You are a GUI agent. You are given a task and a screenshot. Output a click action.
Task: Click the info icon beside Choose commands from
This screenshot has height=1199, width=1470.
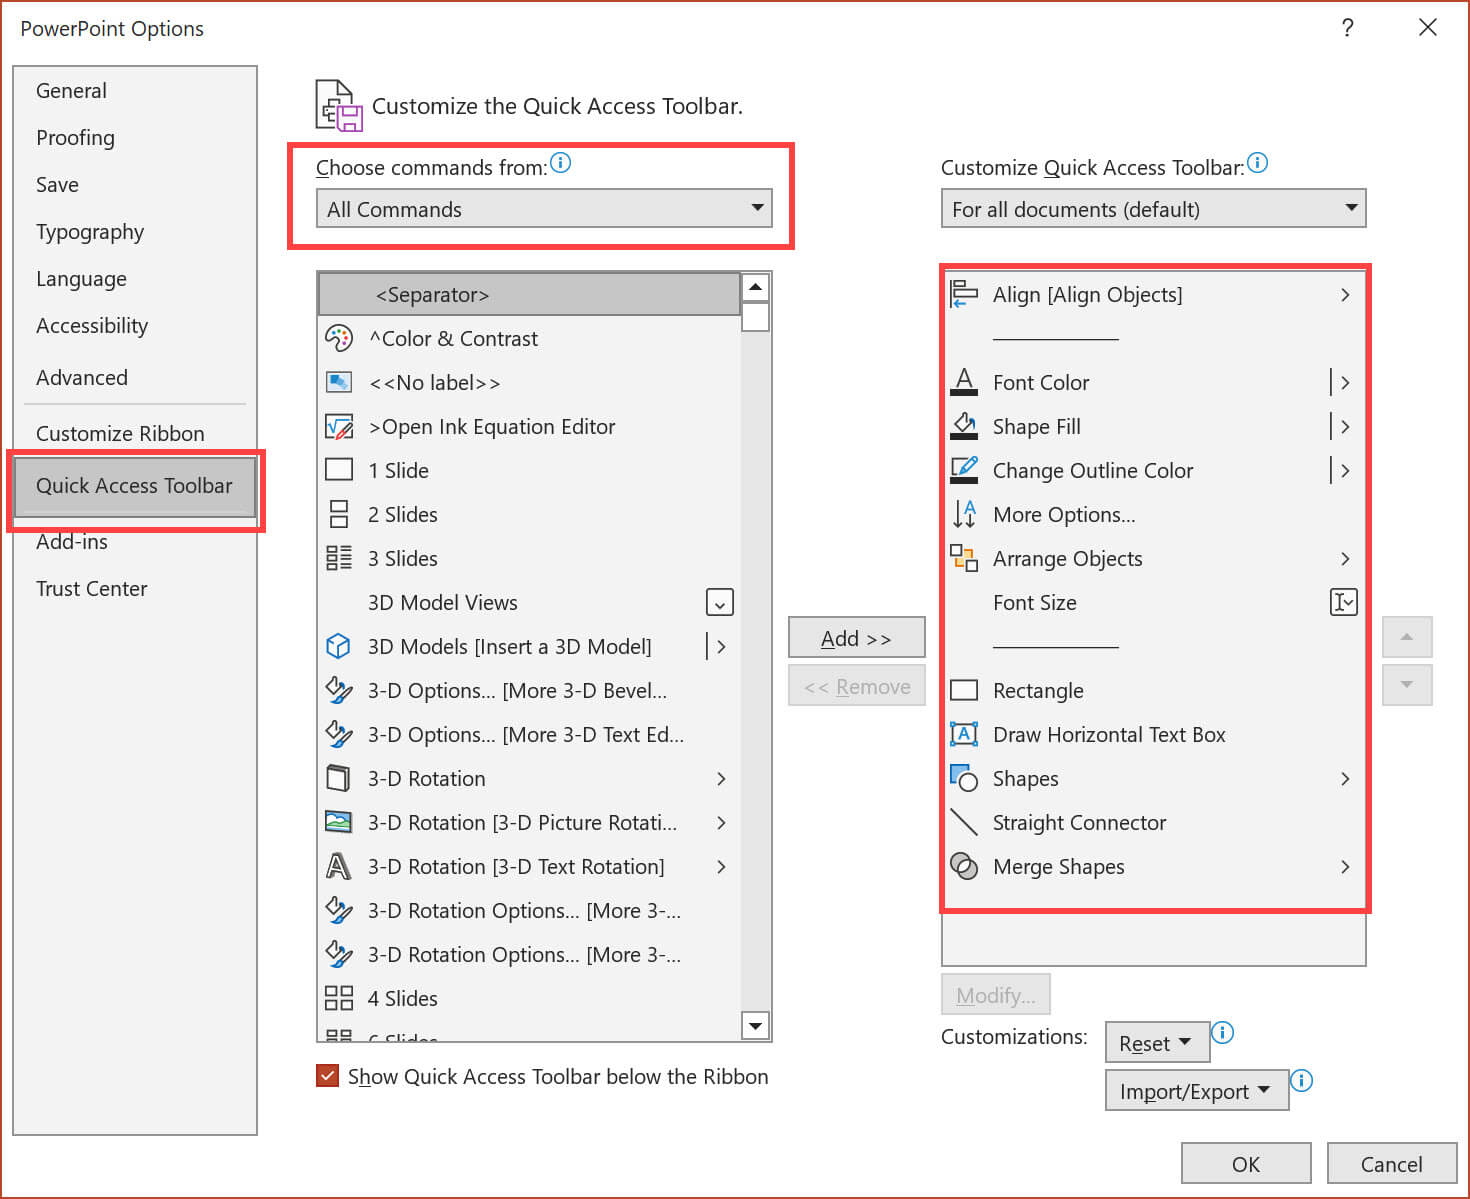click(561, 163)
